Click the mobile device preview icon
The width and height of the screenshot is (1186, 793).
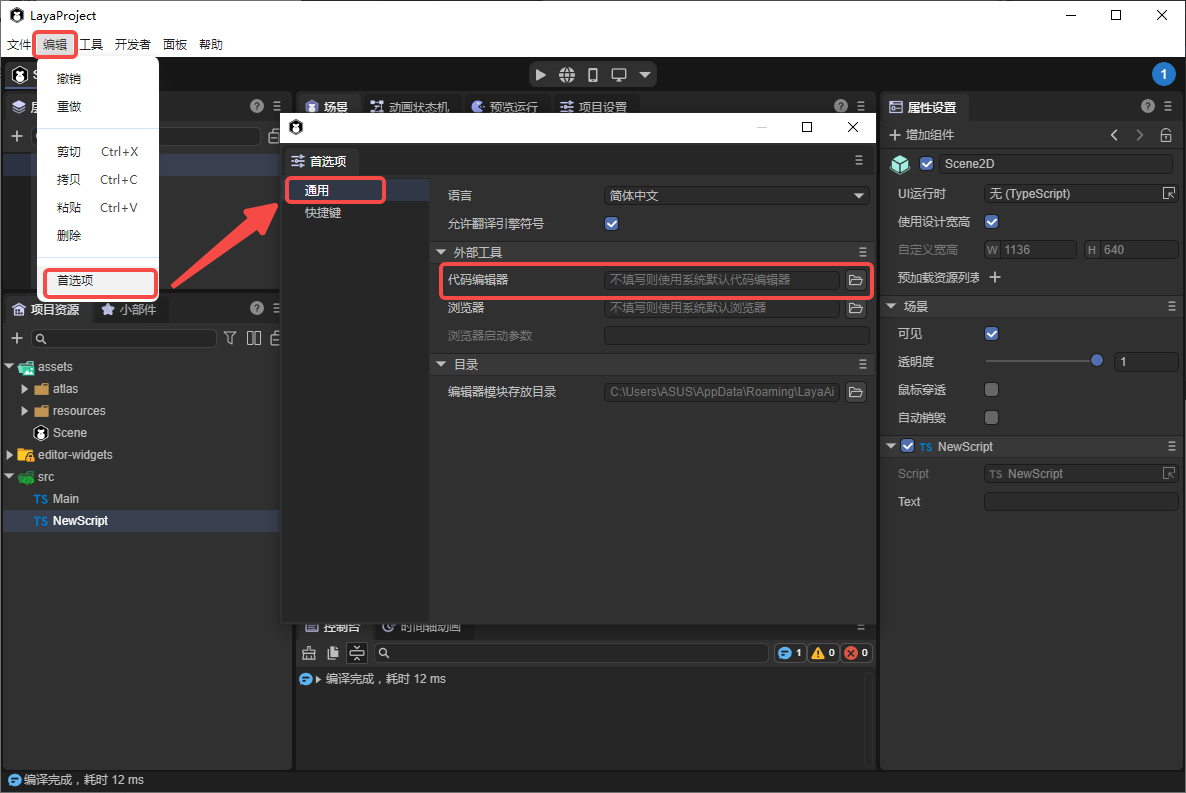click(x=593, y=75)
